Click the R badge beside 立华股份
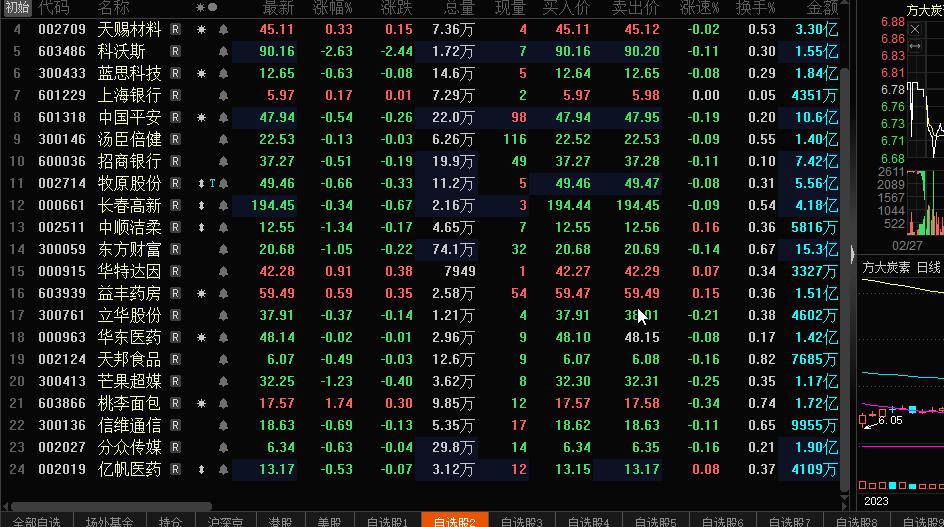Image resolution: width=944 pixels, height=527 pixels. tap(175, 316)
